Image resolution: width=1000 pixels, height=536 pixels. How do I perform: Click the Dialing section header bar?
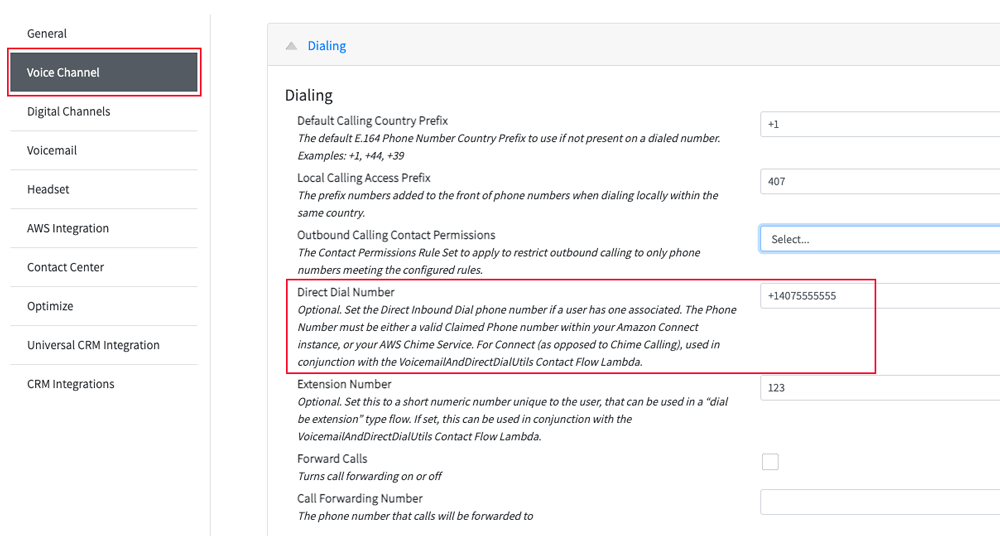[x=633, y=45]
